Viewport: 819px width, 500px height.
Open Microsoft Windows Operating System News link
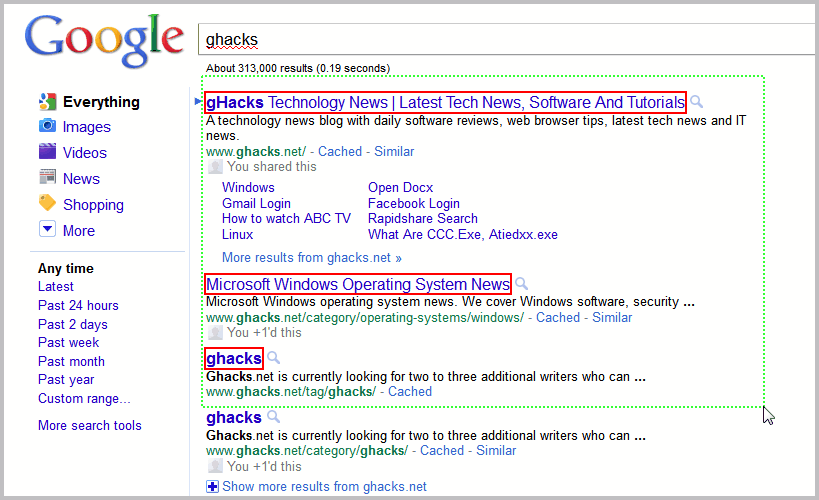pyautogui.click(x=358, y=284)
